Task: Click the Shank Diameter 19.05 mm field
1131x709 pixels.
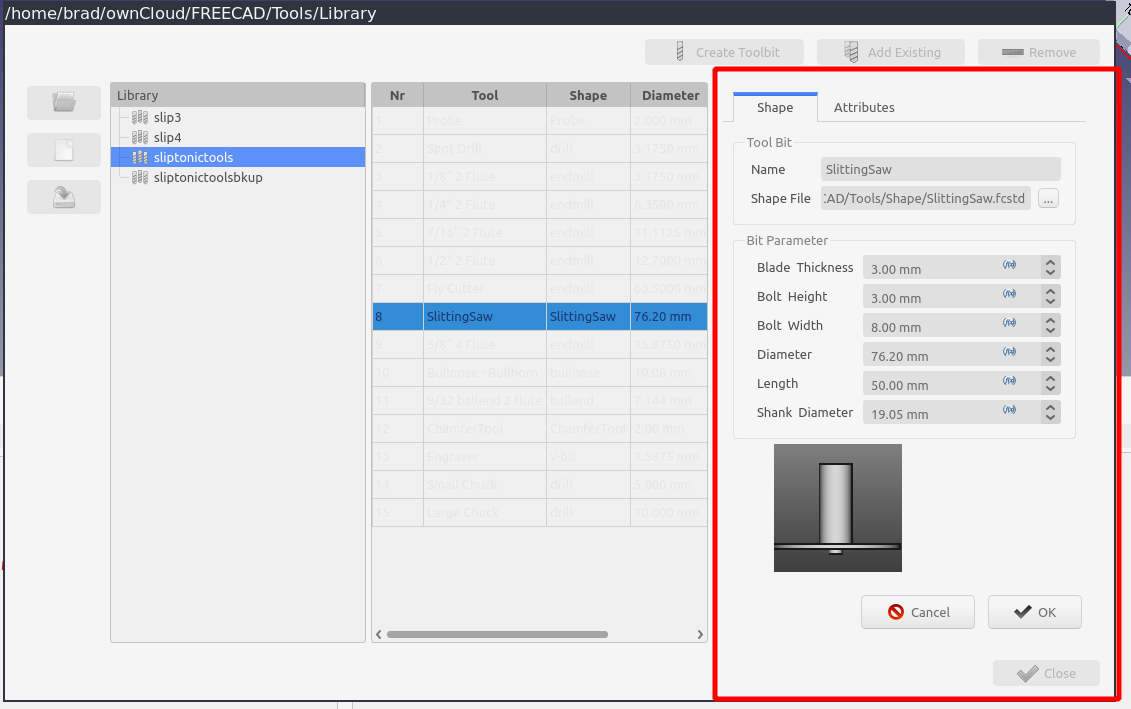Action: 951,412
